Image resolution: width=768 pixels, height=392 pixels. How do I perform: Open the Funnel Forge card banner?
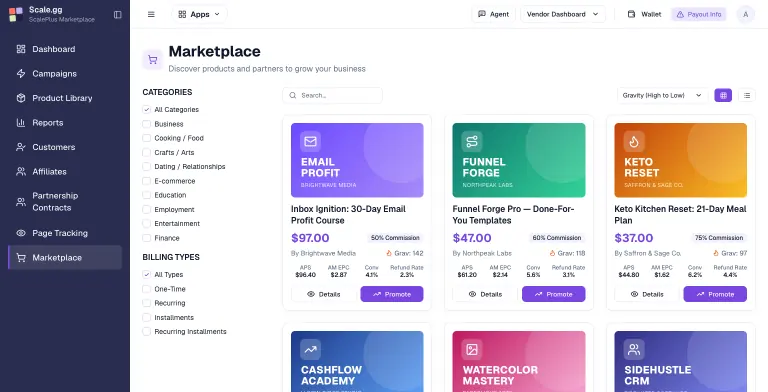pyautogui.click(x=519, y=160)
